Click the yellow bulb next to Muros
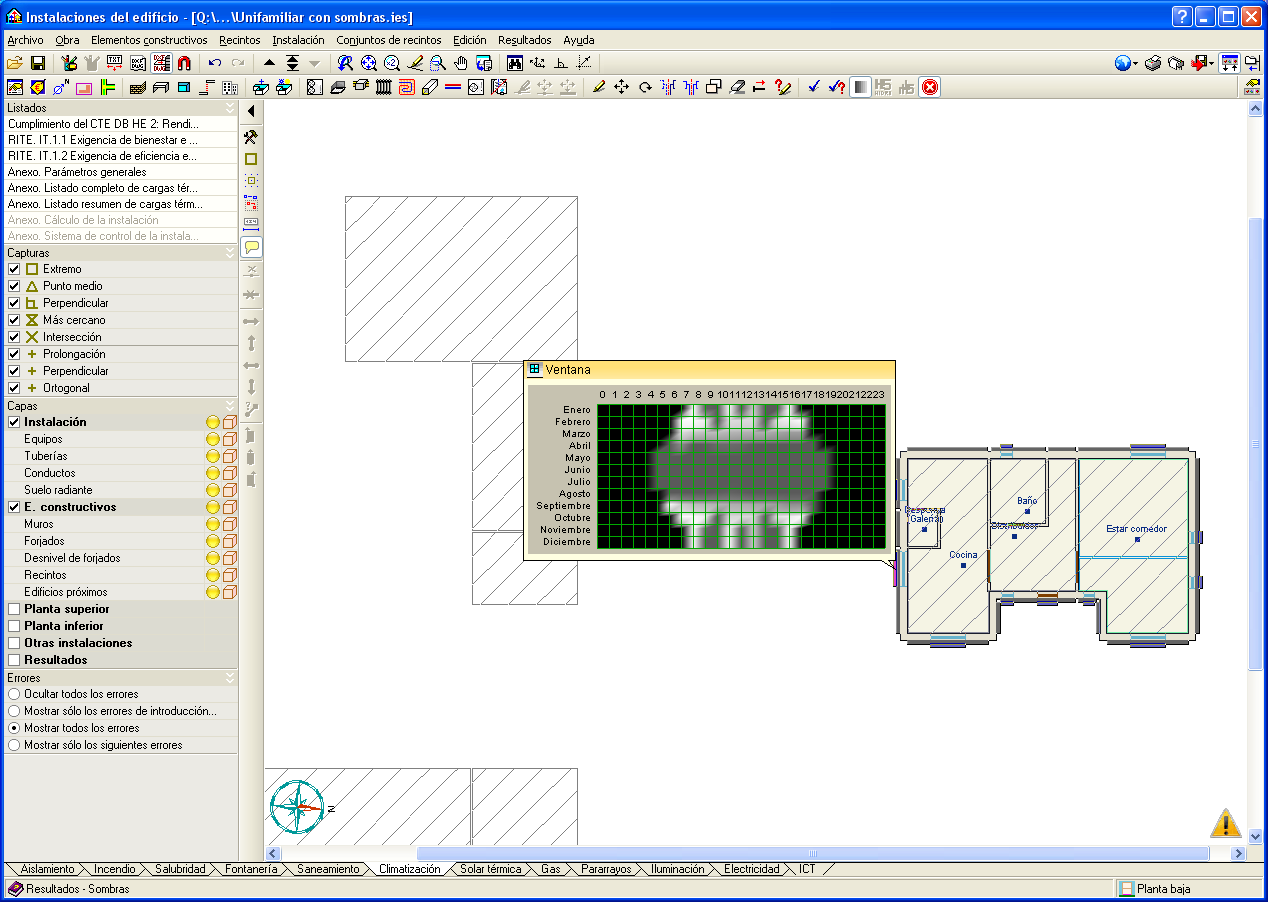Viewport: 1268px width, 902px height. (212, 524)
